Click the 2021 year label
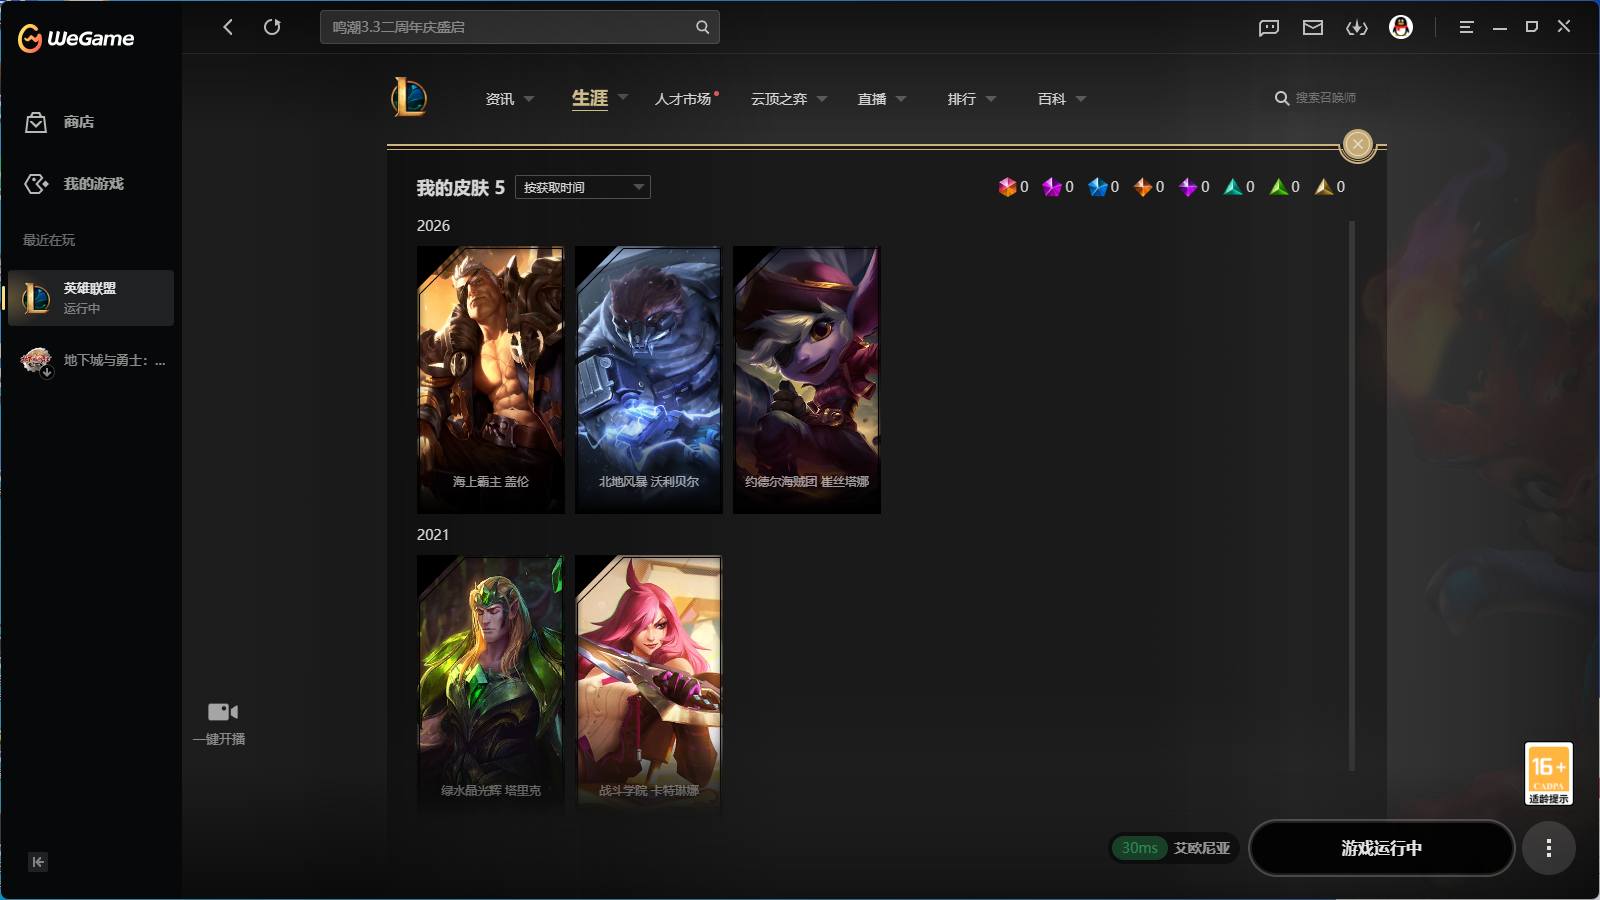Screen dimensions: 1600x900 (x=433, y=535)
